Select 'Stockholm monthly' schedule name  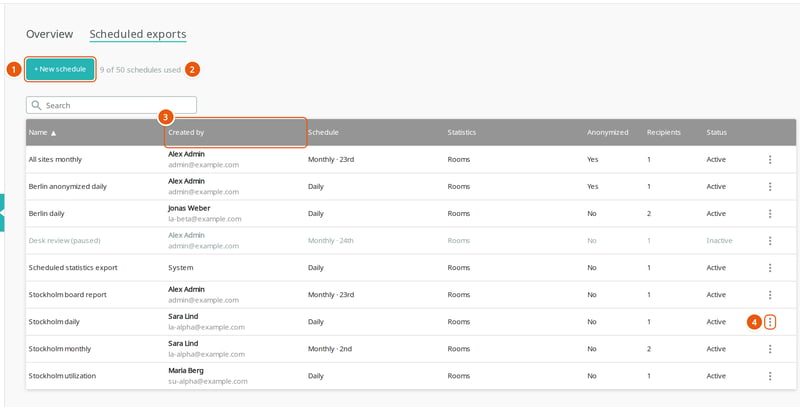click(60, 349)
